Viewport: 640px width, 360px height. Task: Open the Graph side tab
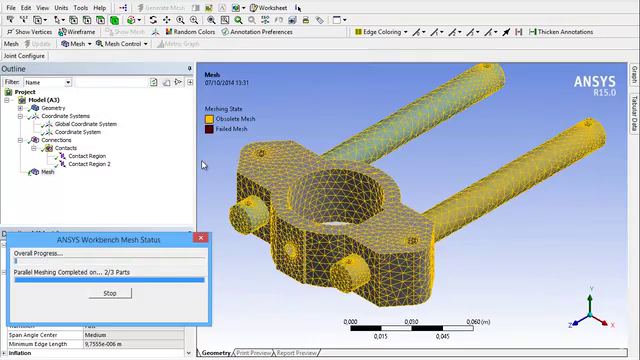(634, 75)
